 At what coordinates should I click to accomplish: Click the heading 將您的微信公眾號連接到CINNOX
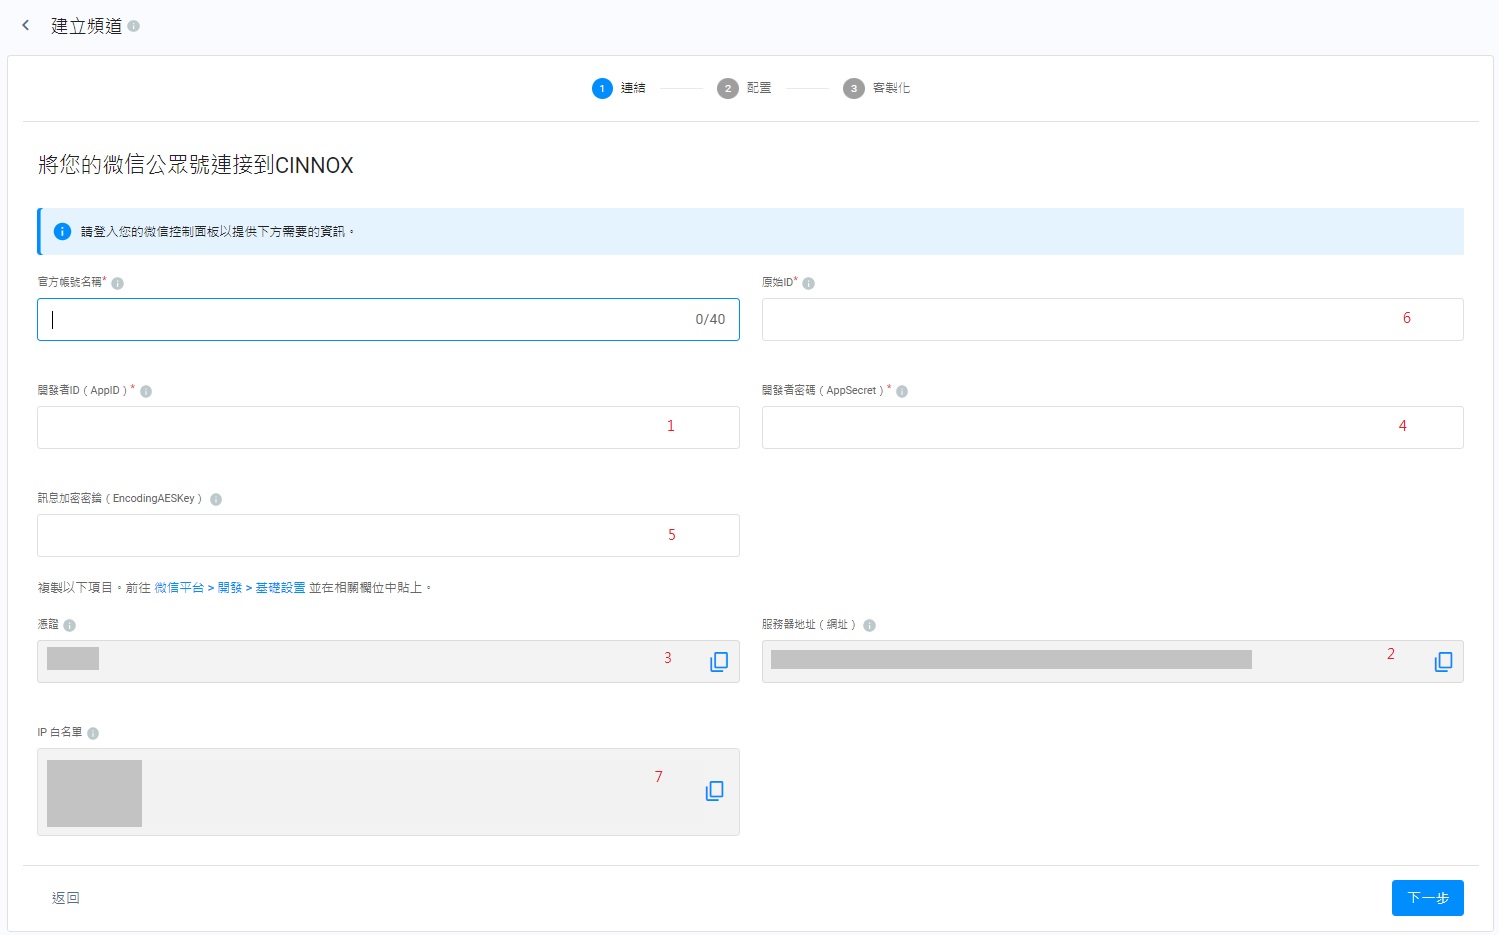[196, 165]
